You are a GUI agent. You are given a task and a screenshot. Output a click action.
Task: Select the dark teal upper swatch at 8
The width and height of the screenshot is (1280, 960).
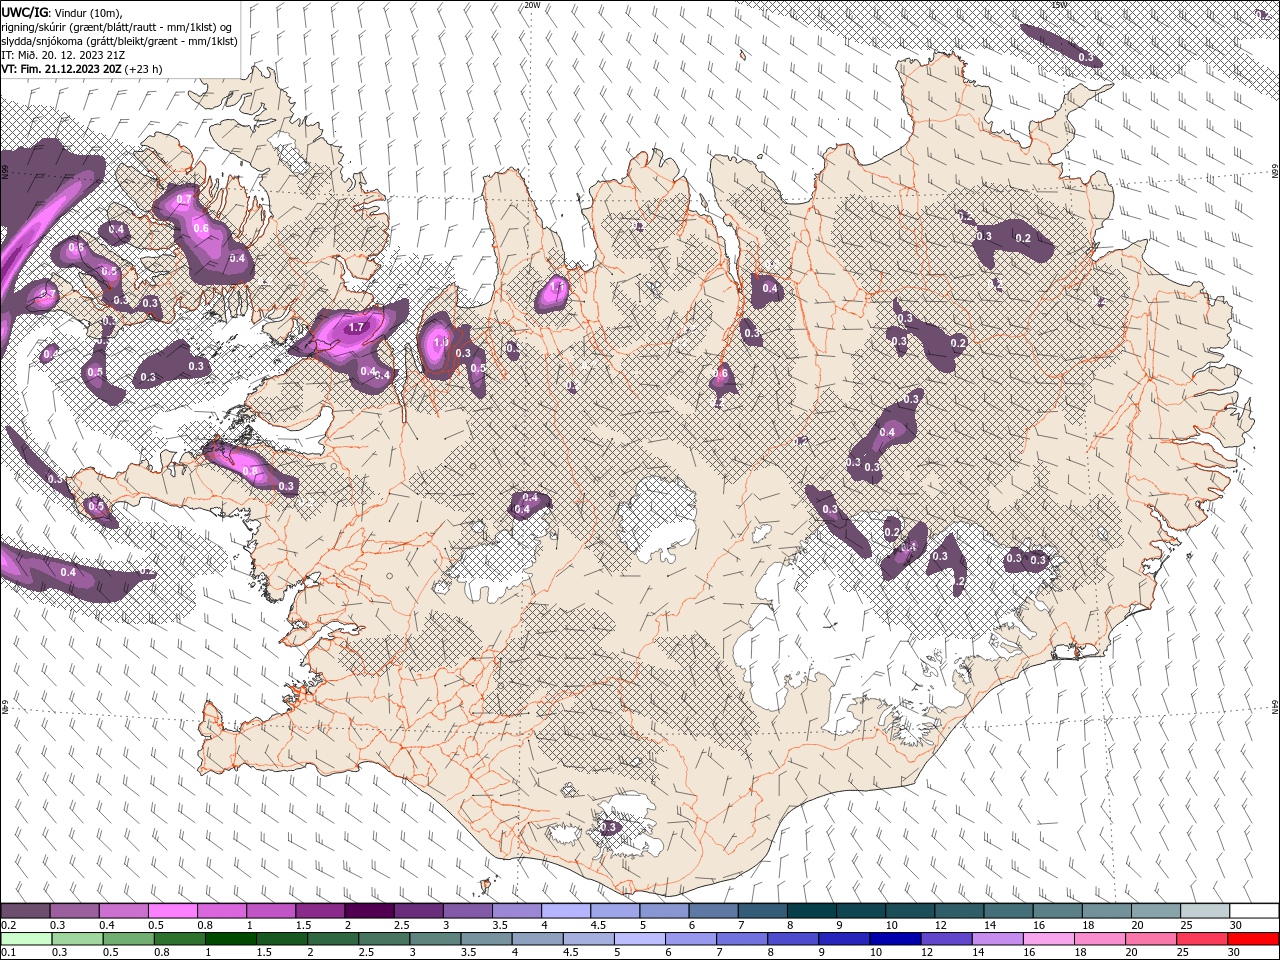click(811, 911)
